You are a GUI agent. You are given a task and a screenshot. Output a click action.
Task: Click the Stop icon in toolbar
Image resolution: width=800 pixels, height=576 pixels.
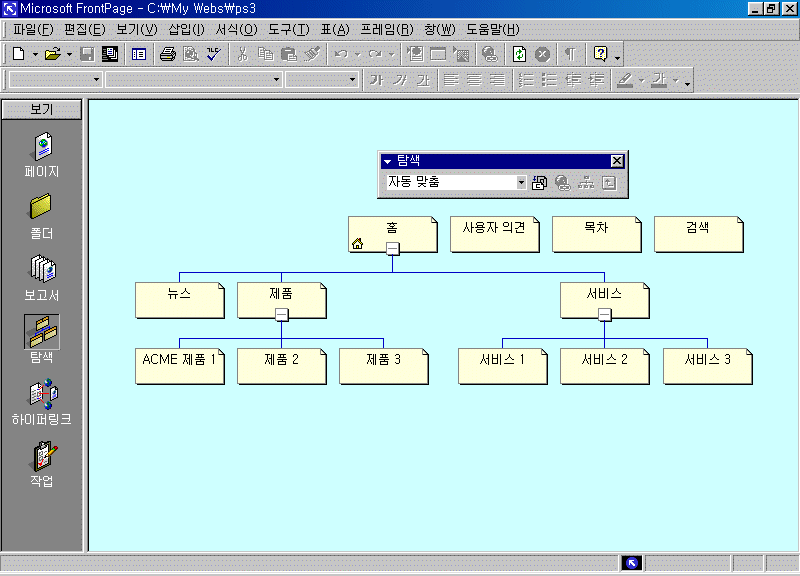tap(542, 54)
